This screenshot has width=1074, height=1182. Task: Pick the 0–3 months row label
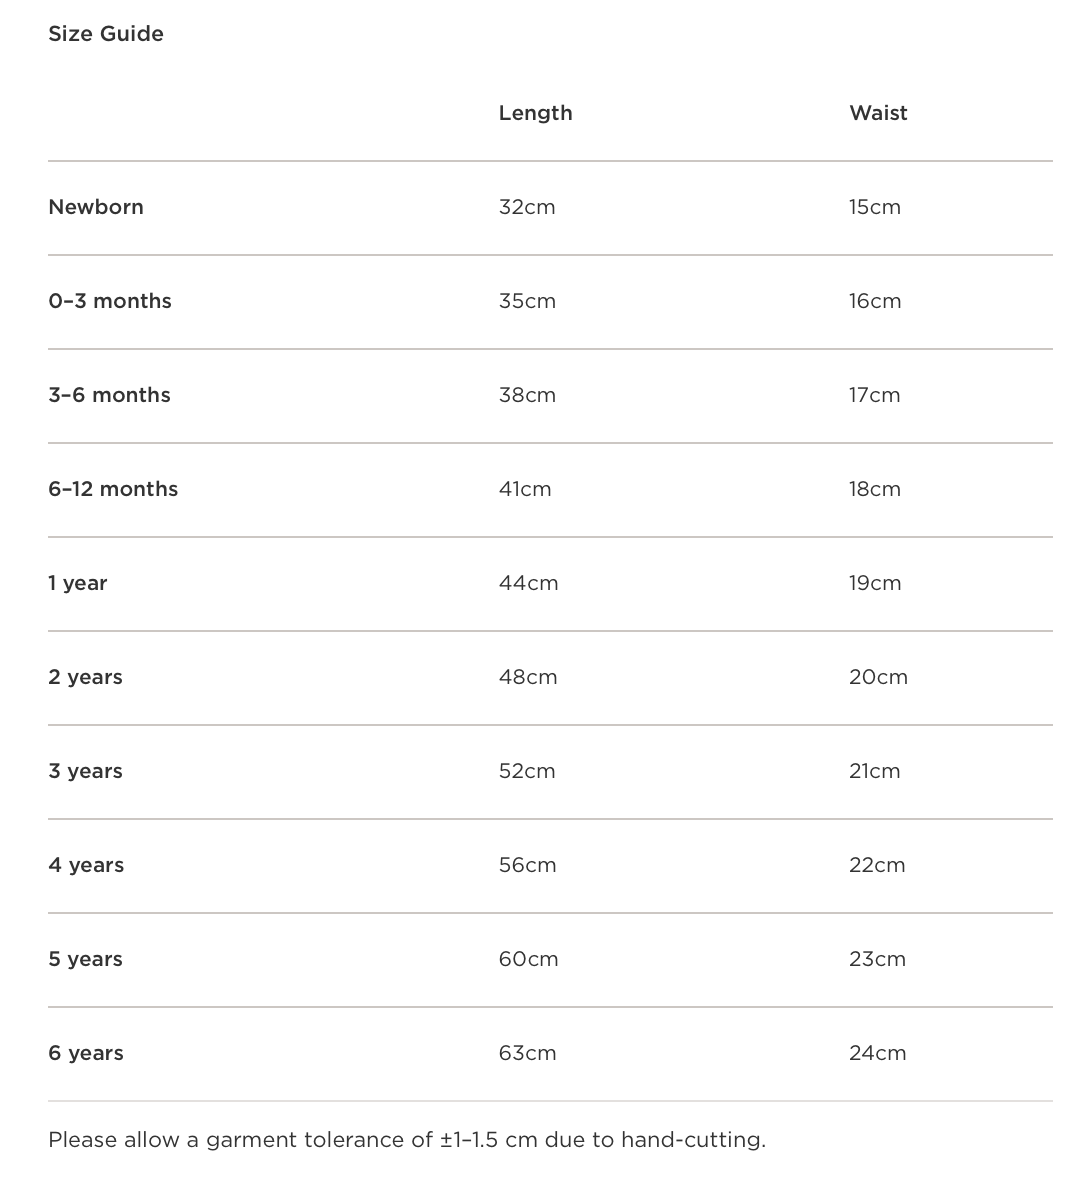pos(110,301)
